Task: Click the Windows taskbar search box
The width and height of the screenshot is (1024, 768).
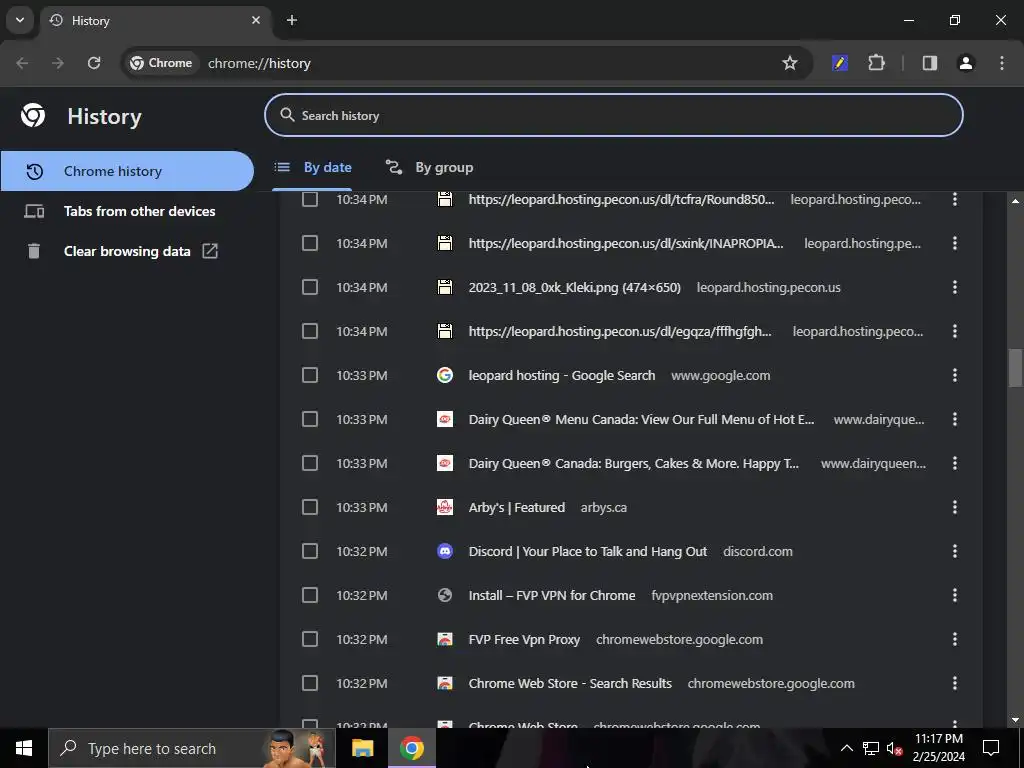Action: (x=191, y=748)
